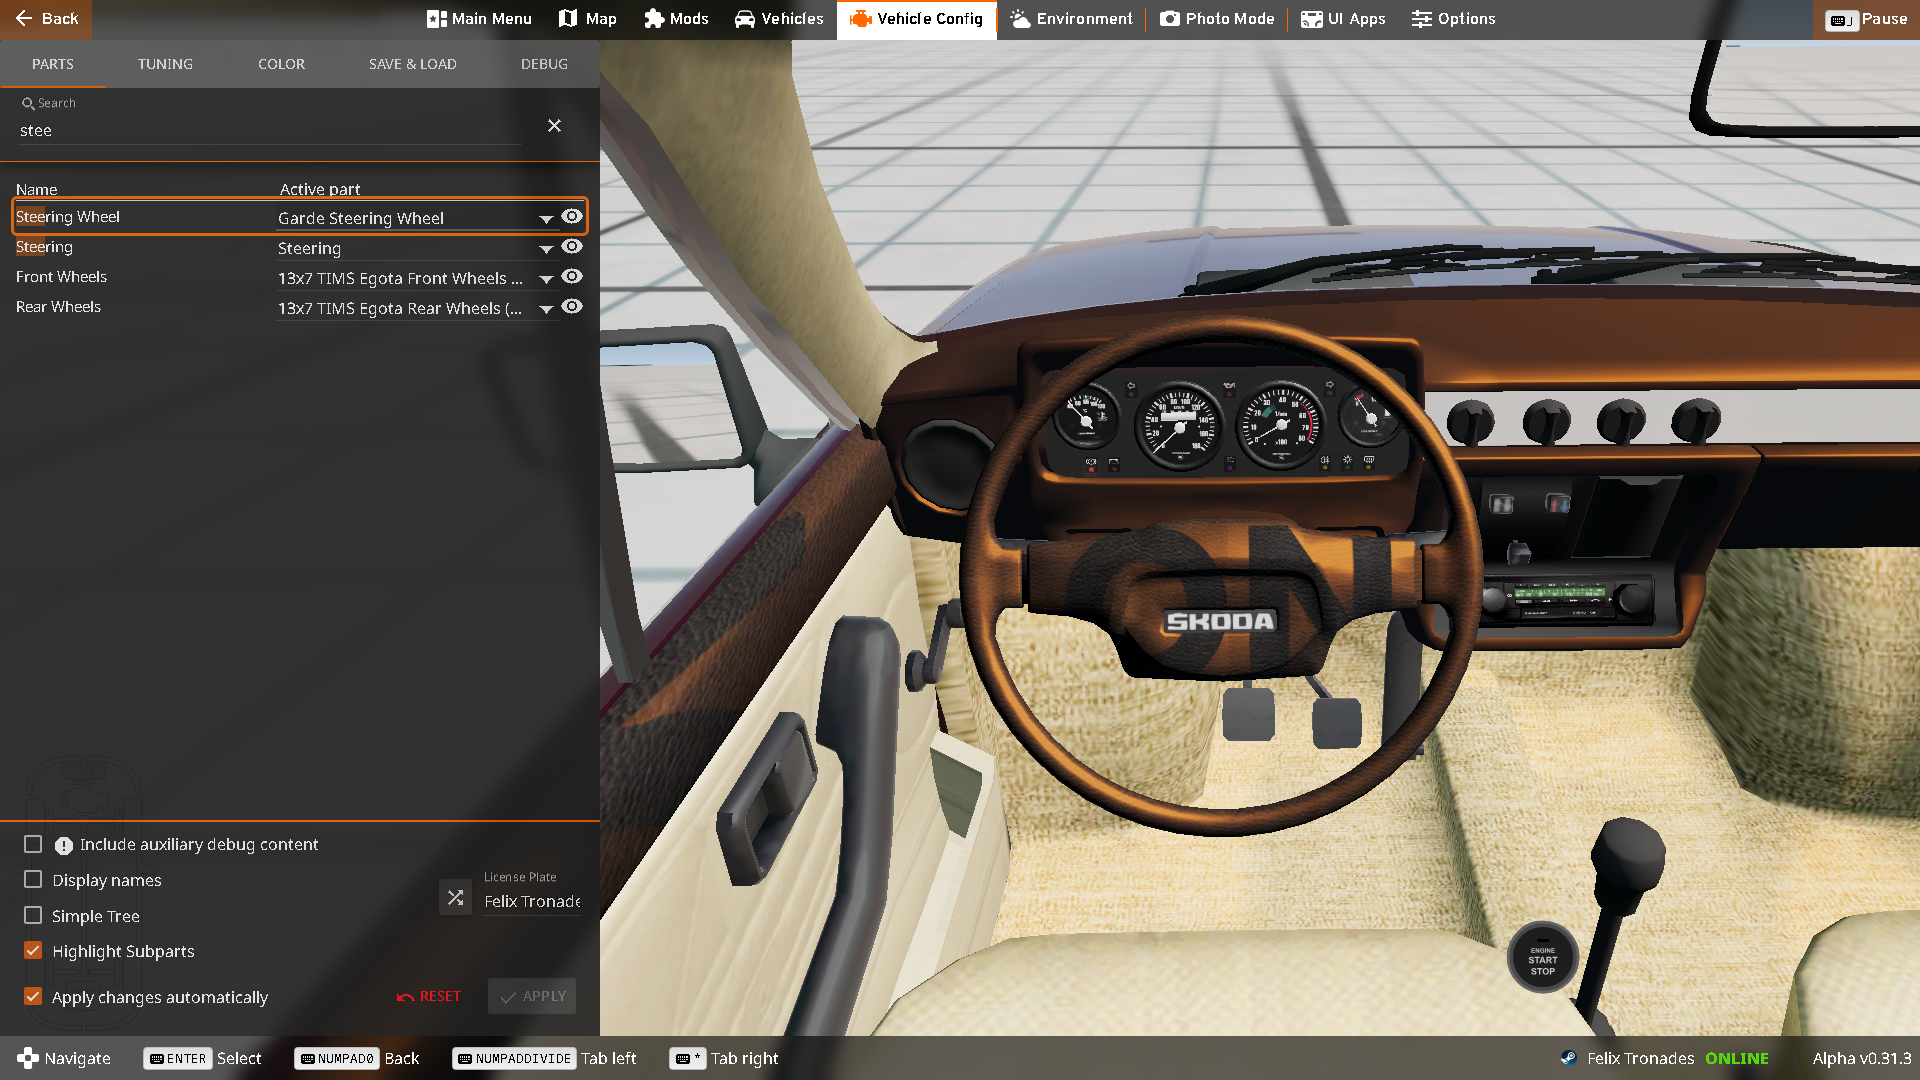Open the Mods menu

point(677,19)
